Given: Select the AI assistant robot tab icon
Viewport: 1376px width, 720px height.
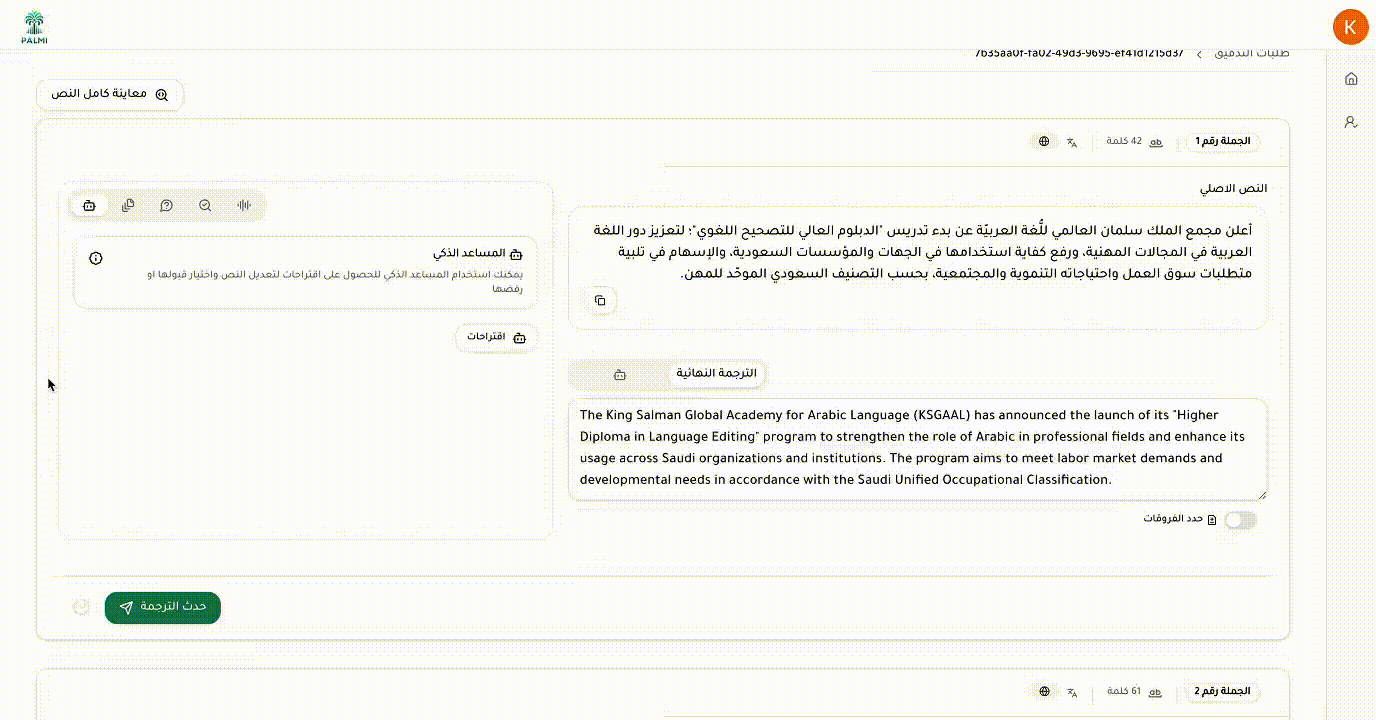Looking at the screenshot, I should [x=89, y=205].
